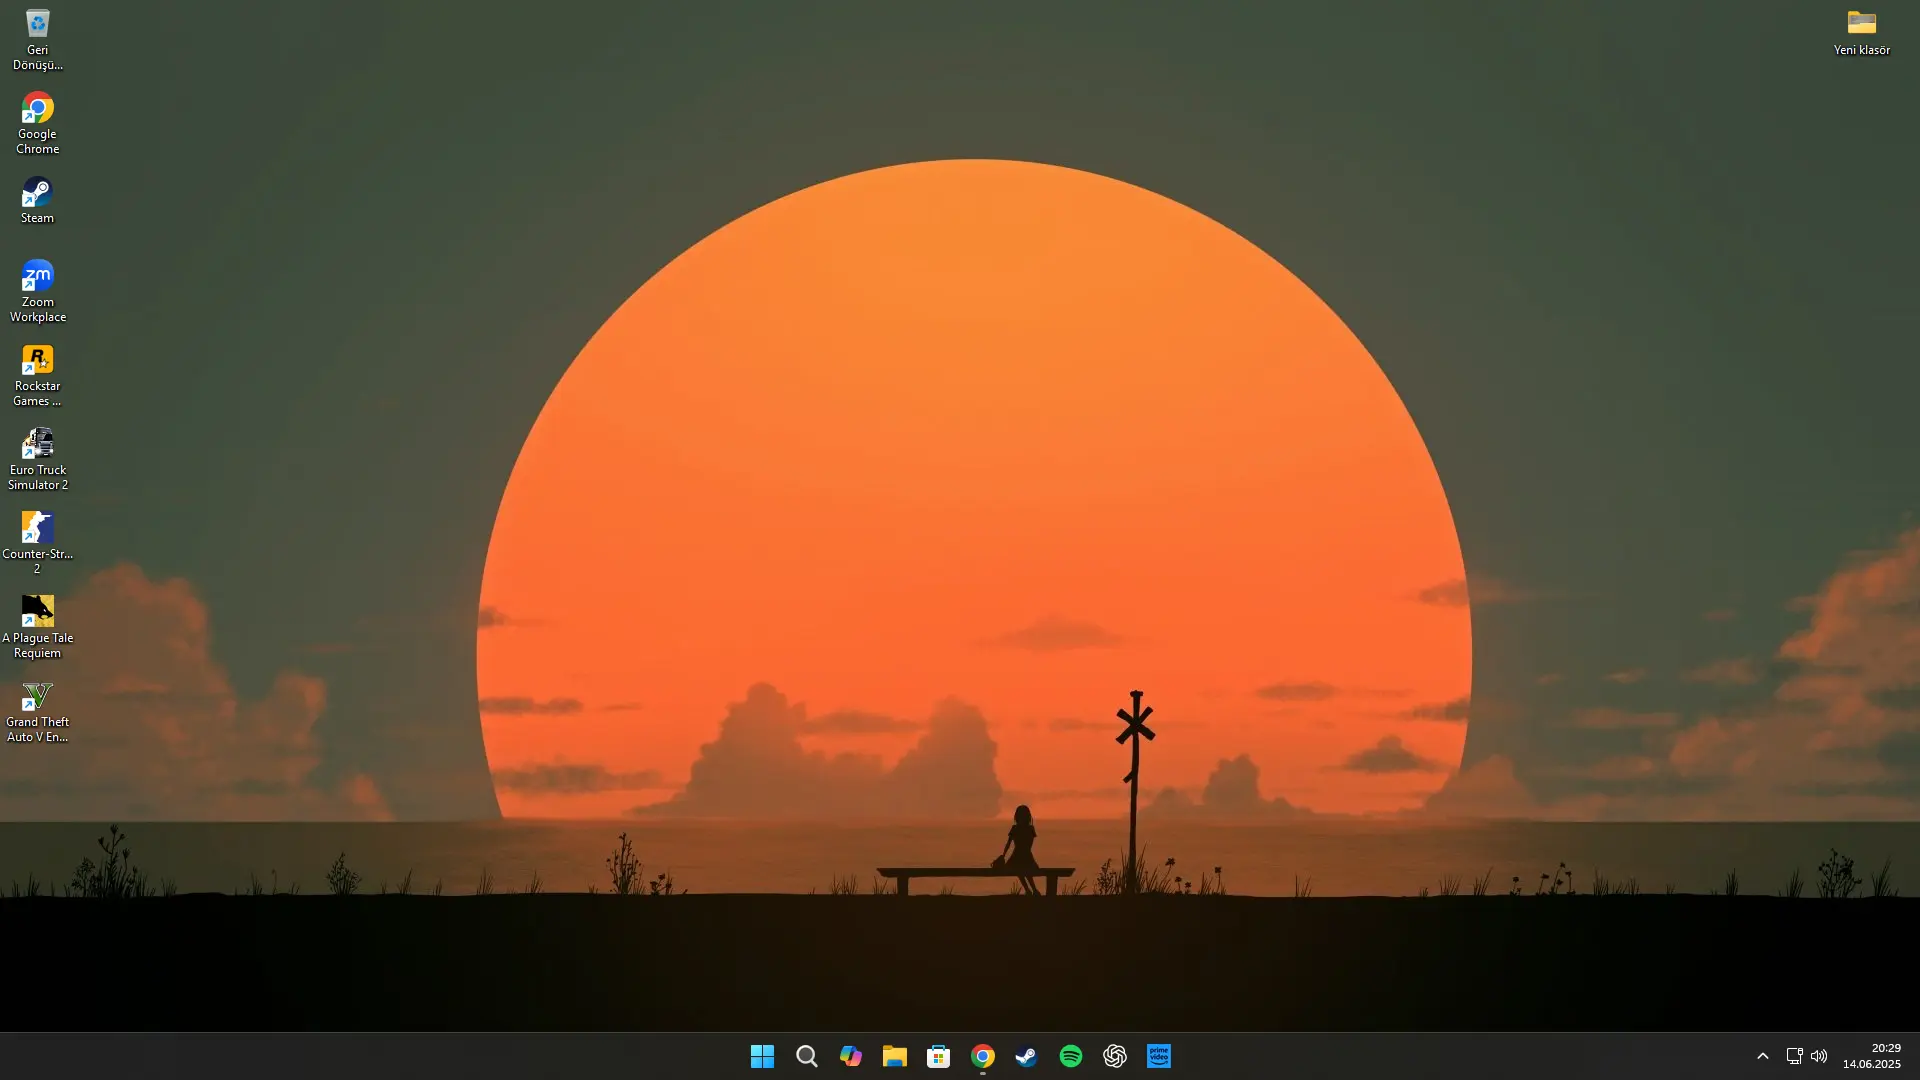This screenshot has height=1080, width=1920.
Task: Open the Windows Start menu
Action: pyautogui.click(x=762, y=1056)
